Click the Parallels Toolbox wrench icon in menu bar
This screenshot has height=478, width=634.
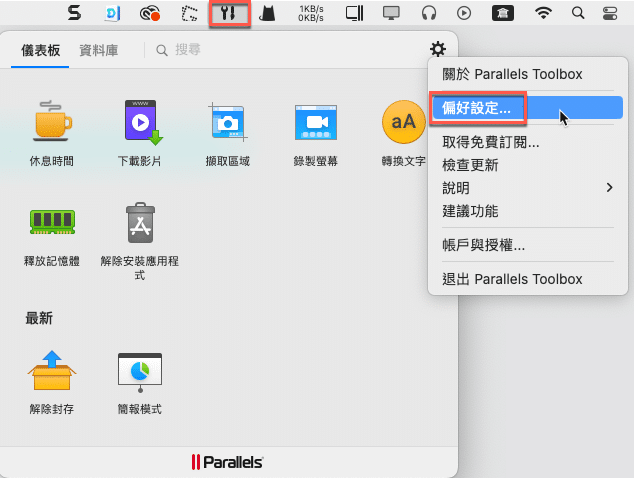[229, 13]
